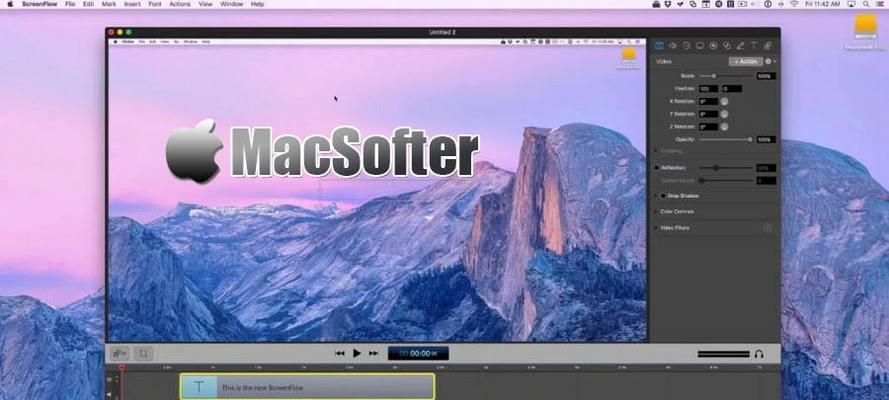Open the Actions menu
Screen dimensions: 889x400
click(x=180, y=4)
